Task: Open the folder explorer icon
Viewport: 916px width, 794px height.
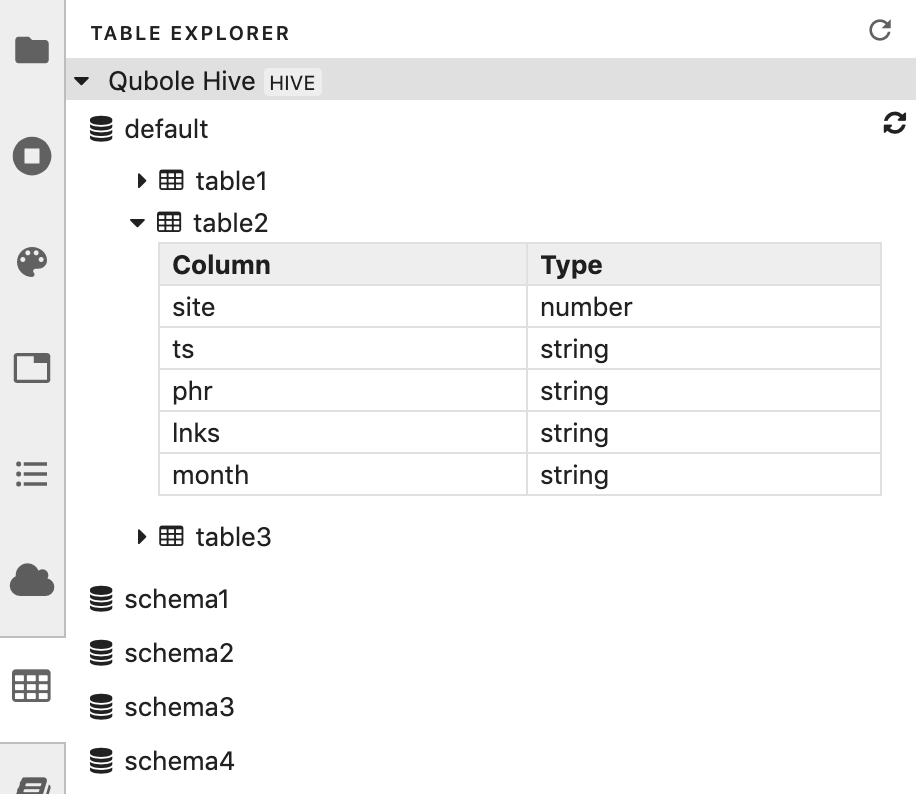Action: point(31,48)
